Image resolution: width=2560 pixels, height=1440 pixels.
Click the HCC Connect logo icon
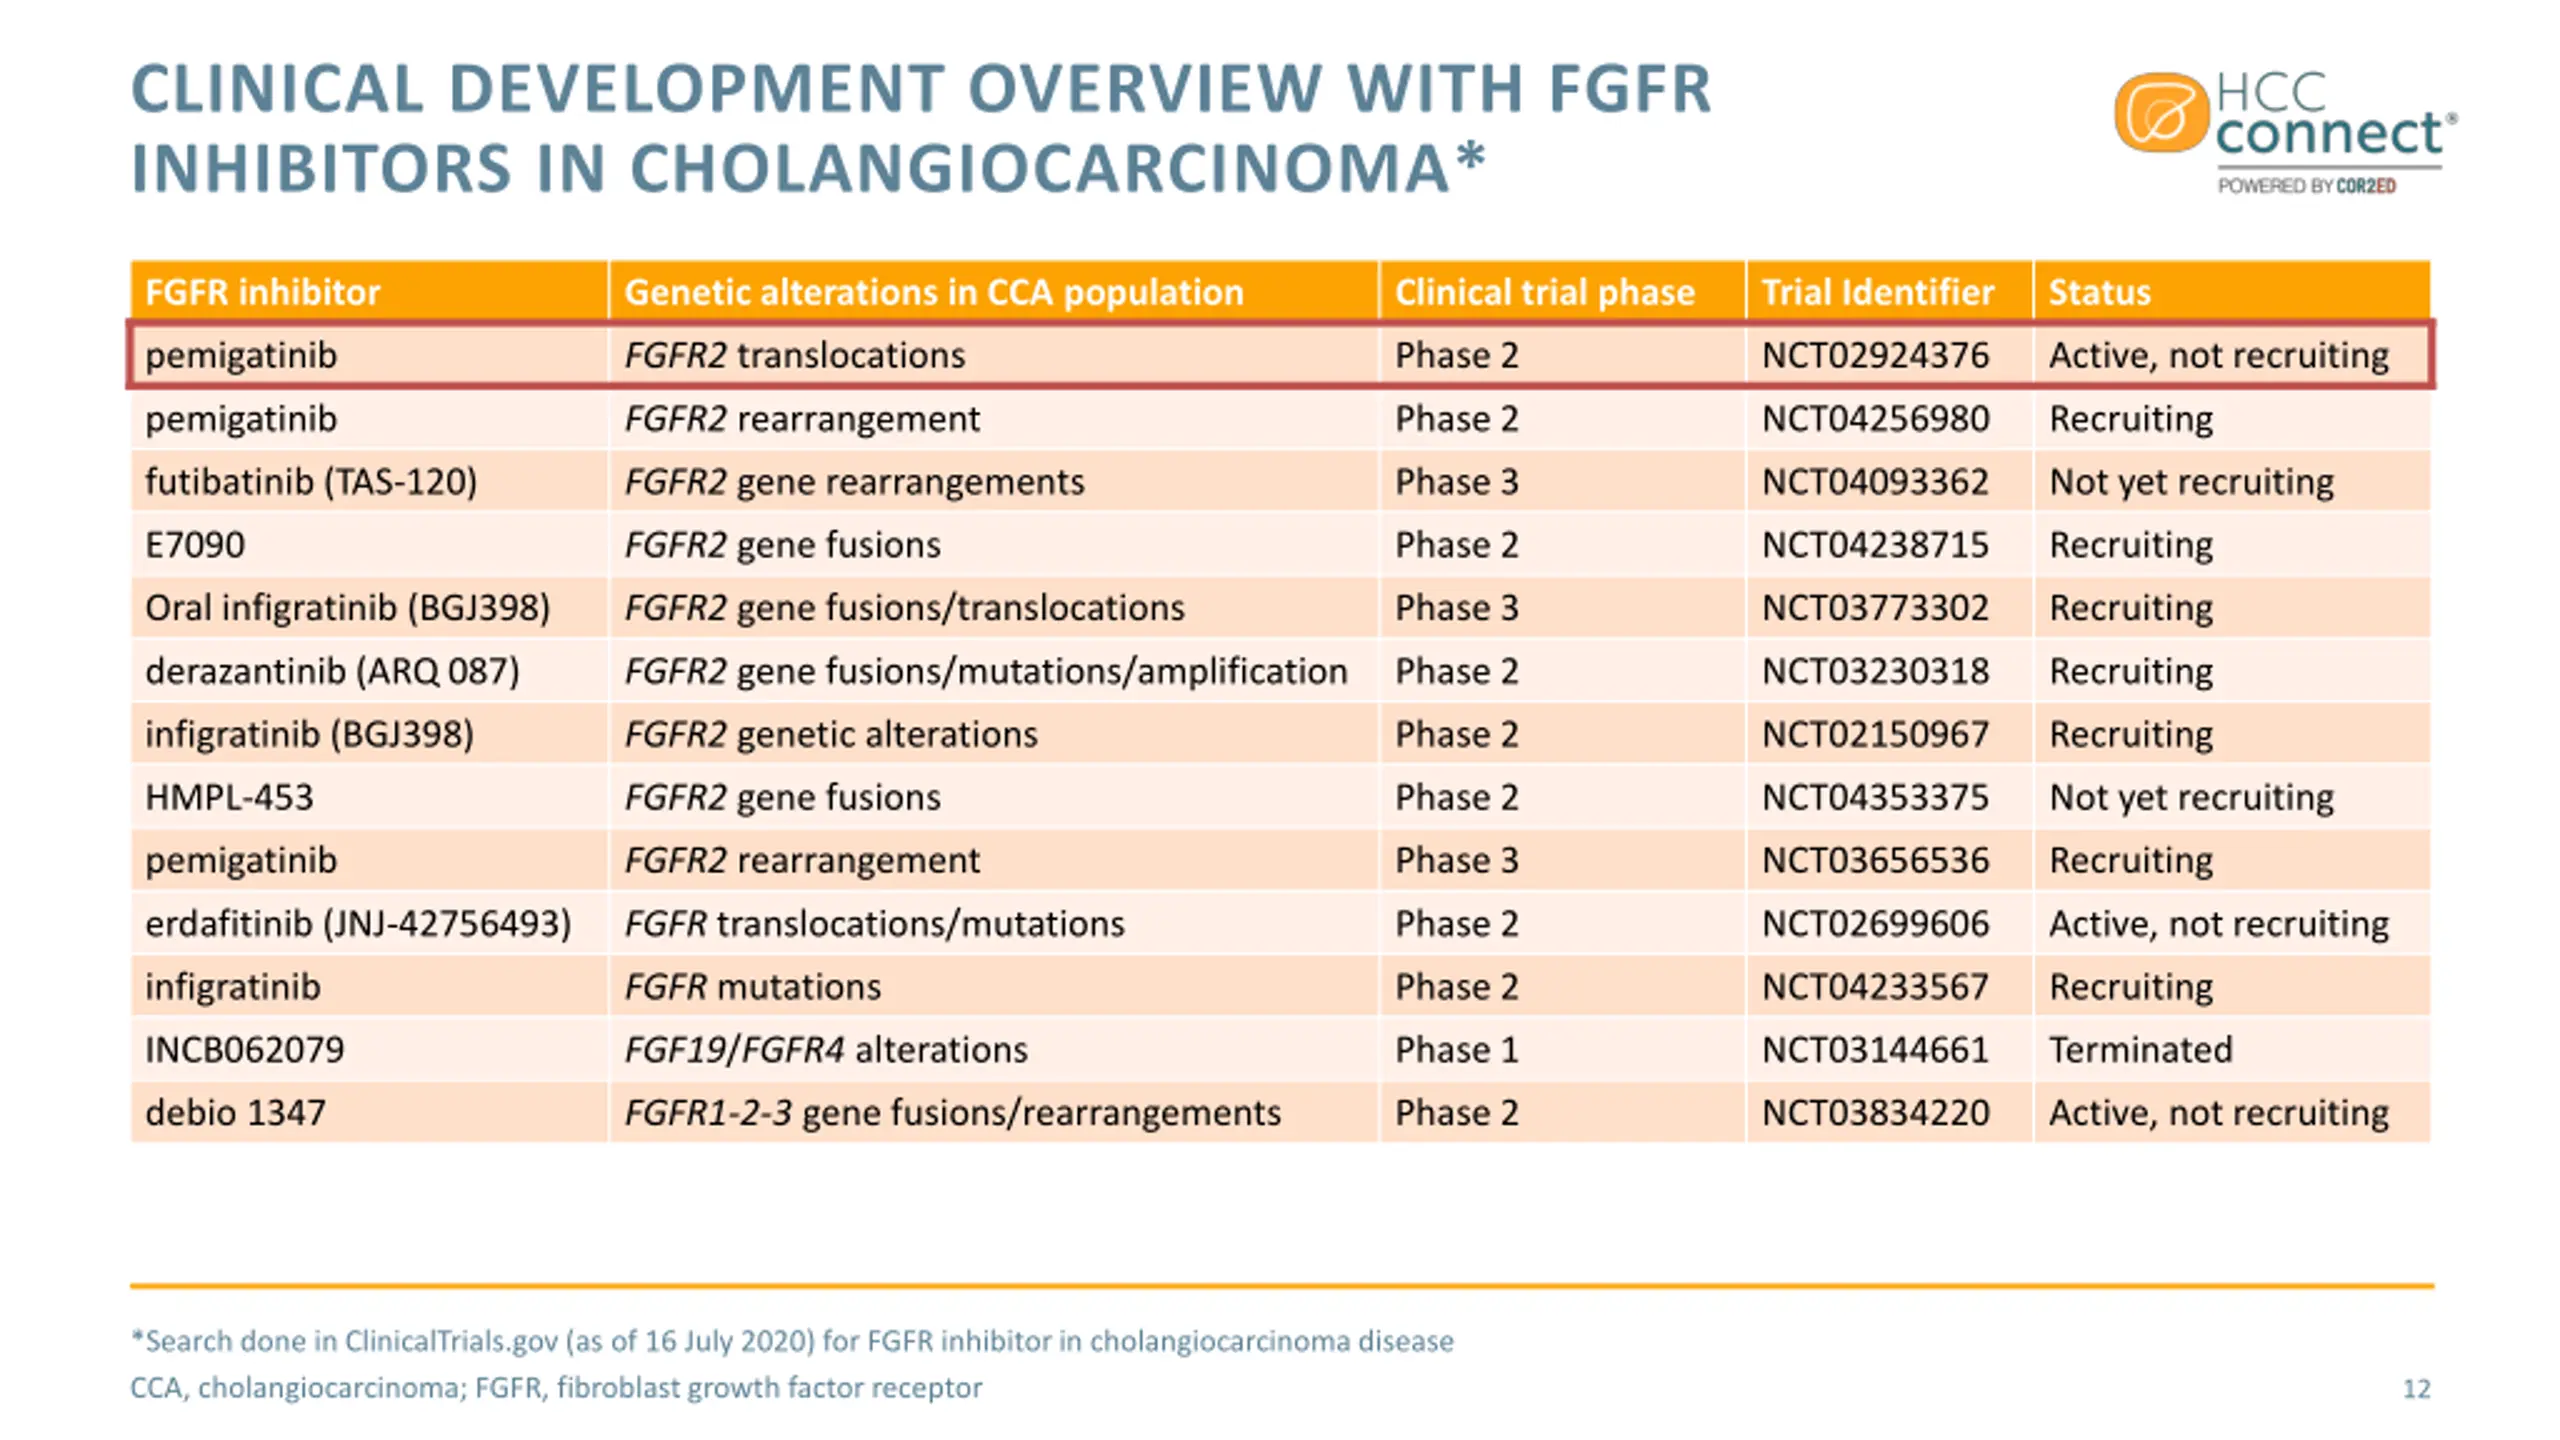[2160, 112]
